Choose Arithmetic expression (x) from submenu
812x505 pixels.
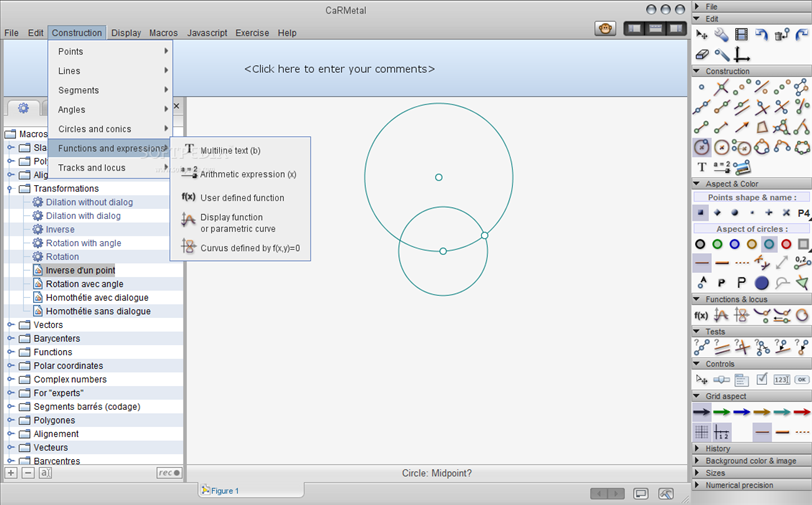(240, 174)
